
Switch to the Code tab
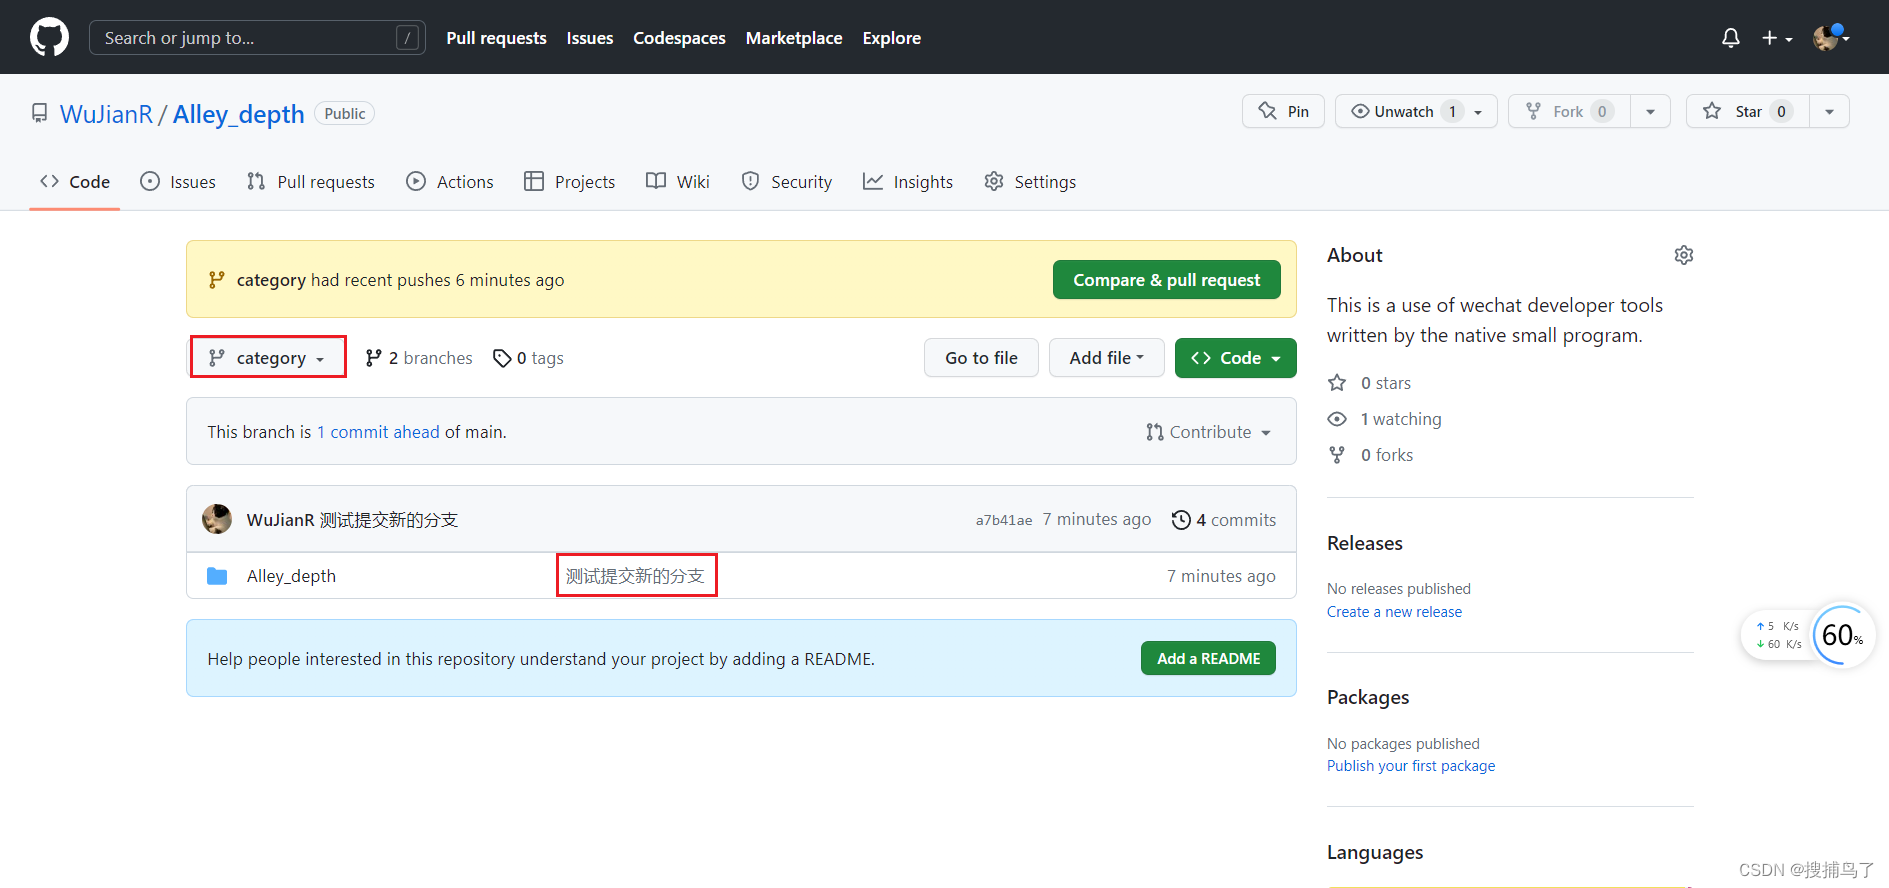(x=75, y=182)
